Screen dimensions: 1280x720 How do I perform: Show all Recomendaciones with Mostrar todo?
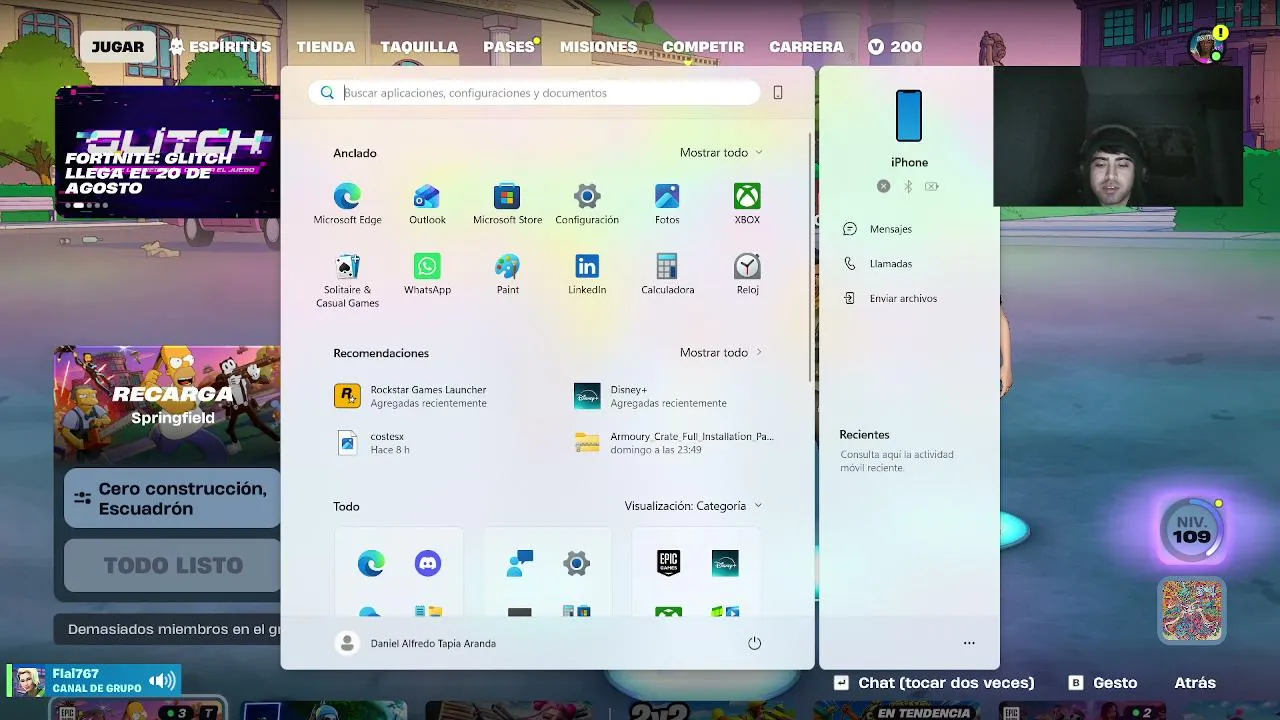(x=721, y=353)
